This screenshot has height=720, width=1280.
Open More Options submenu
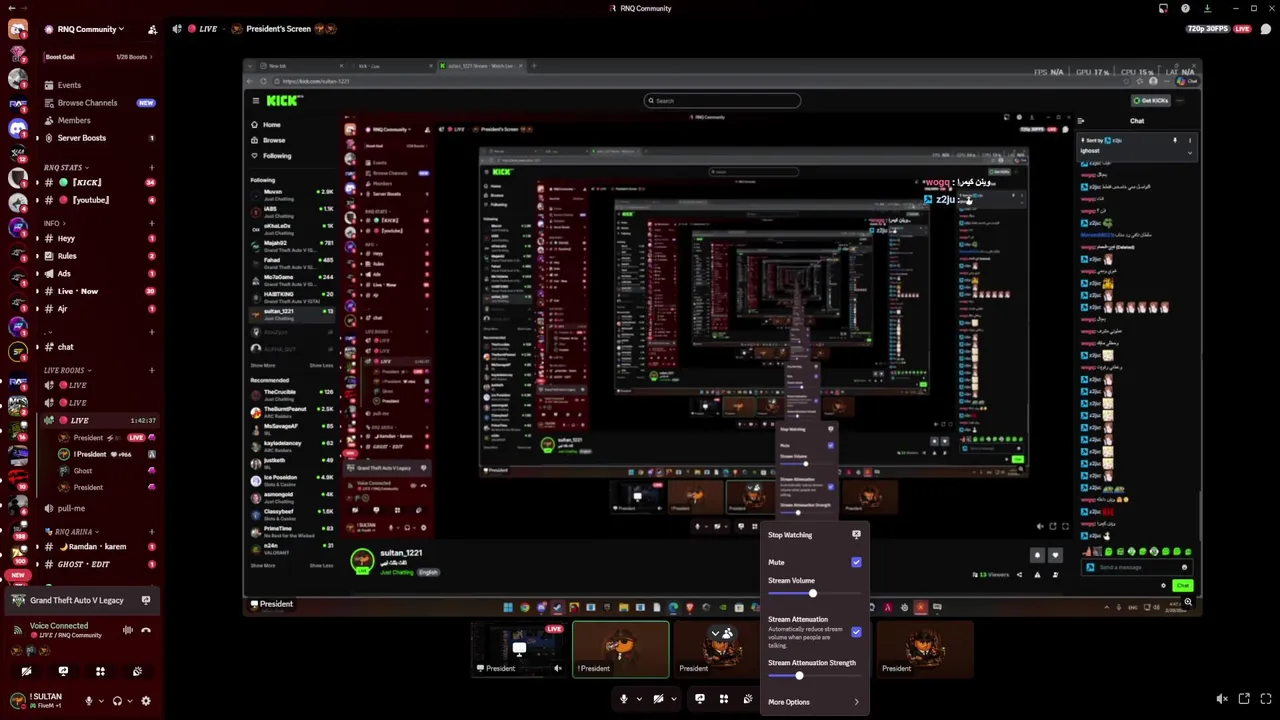pos(813,702)
